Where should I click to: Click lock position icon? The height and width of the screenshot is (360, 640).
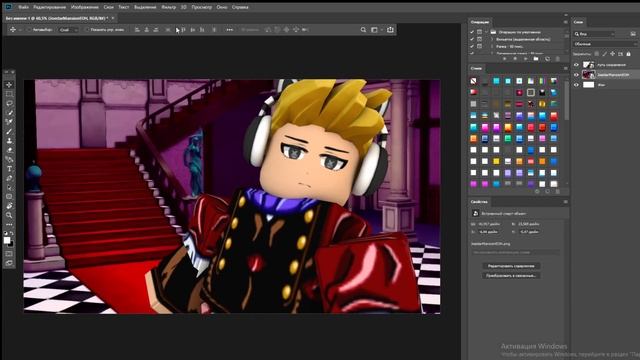pos(613,54)
